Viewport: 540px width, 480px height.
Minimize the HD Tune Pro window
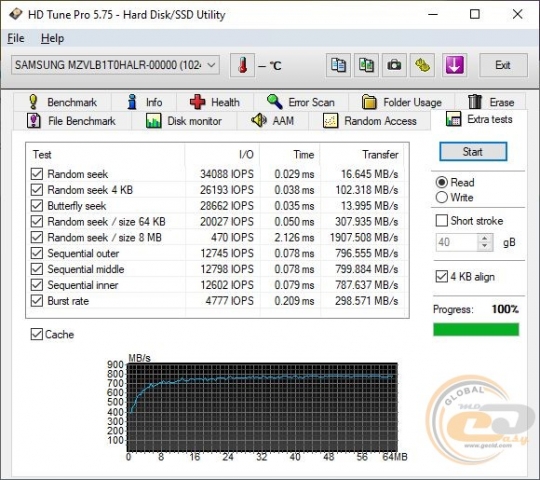click(433, 14)
